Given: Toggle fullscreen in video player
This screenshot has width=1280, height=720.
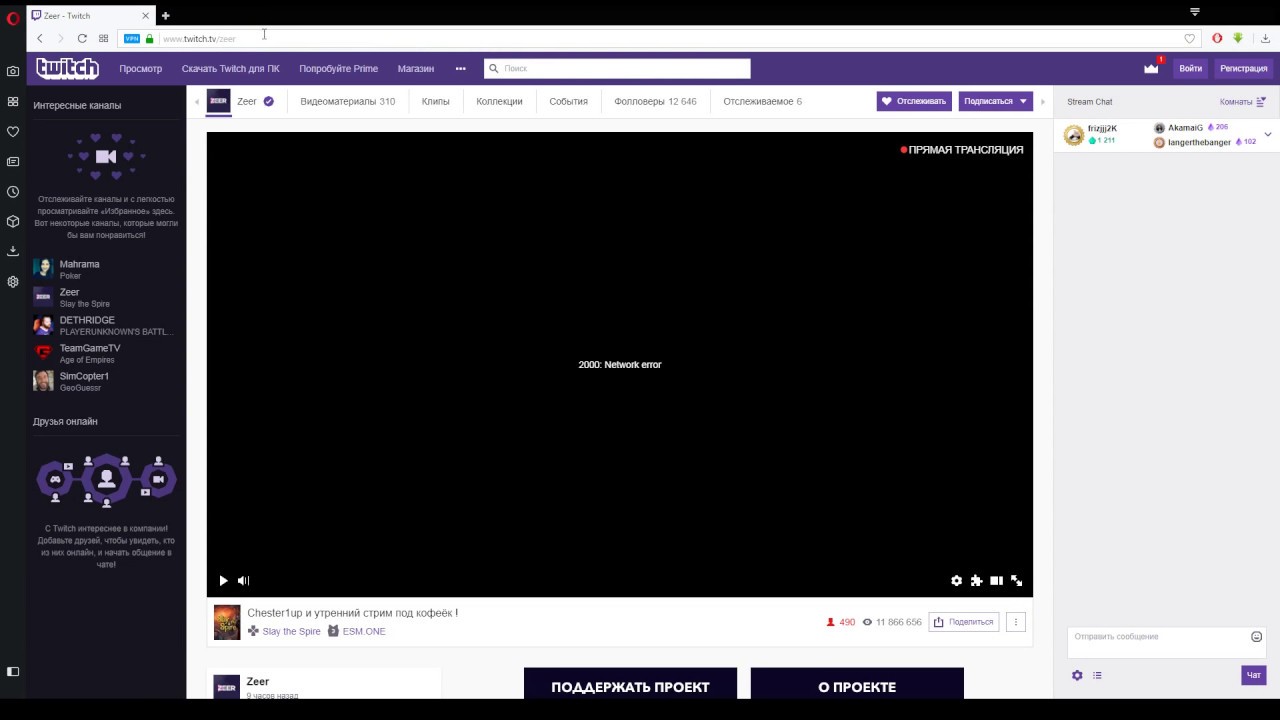Looking at the screenshot, I should 1016,580.
